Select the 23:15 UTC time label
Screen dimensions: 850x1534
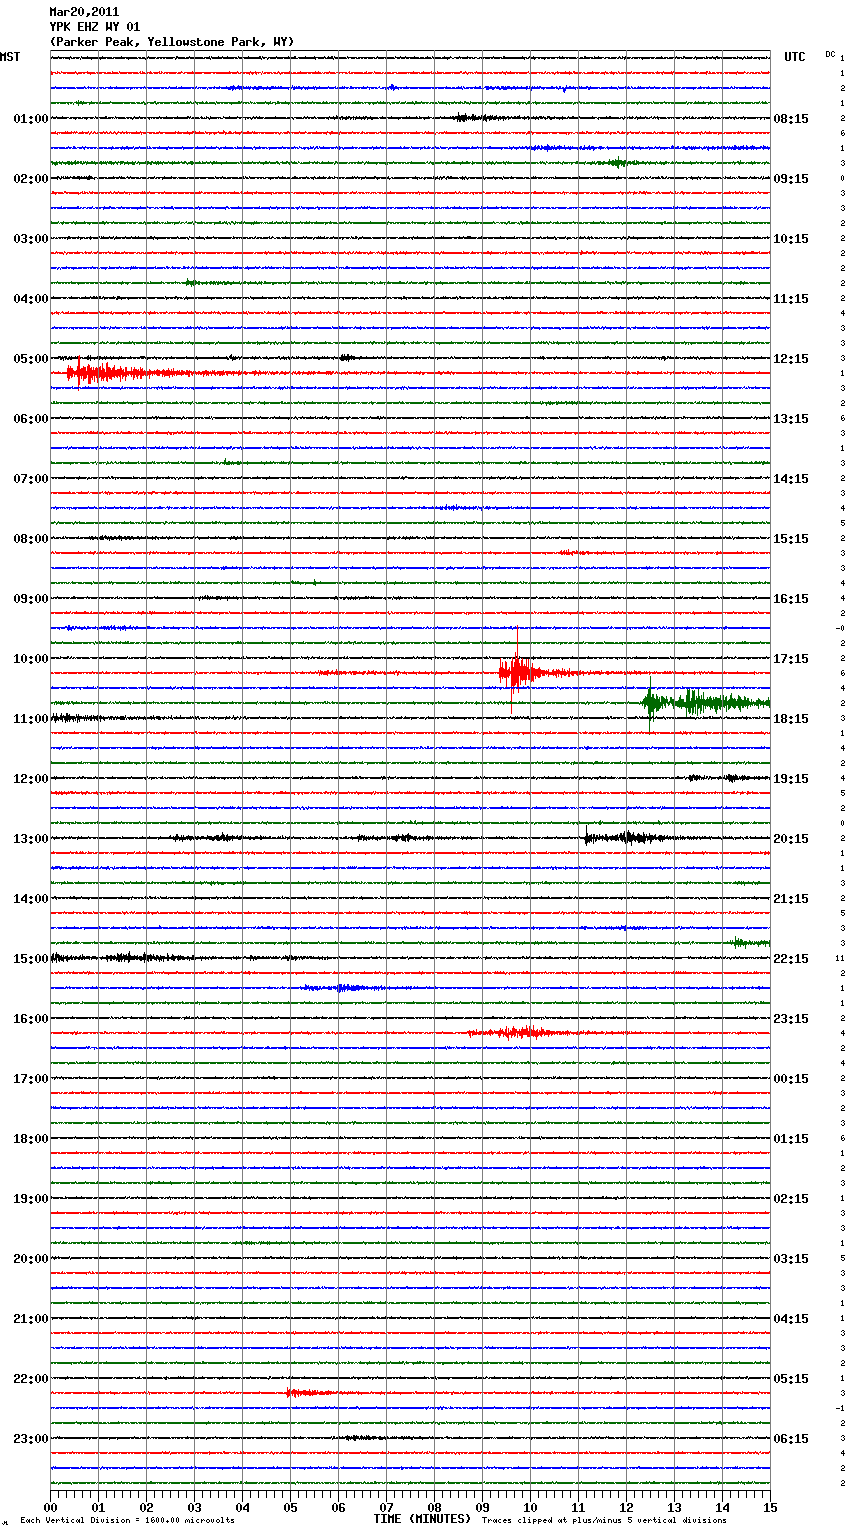click(791, 1019)
